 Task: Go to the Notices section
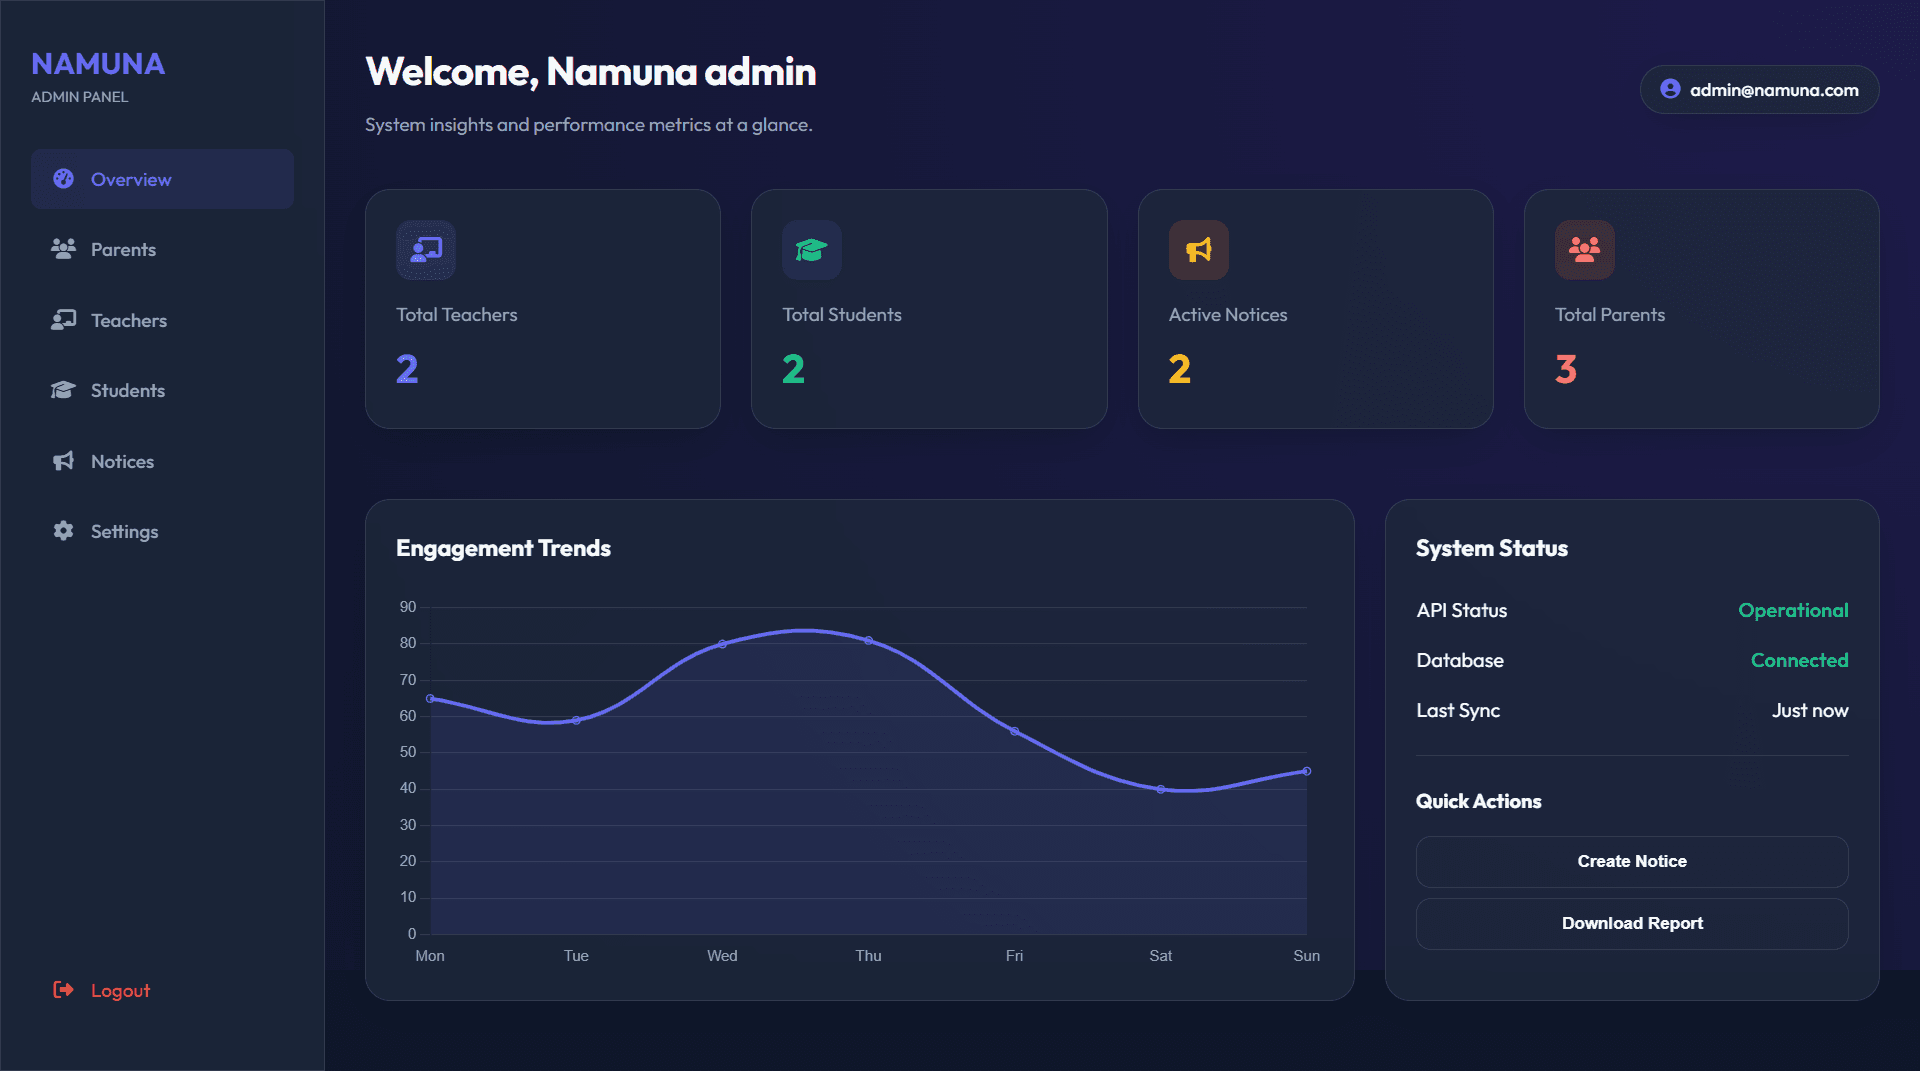(122, 461)
